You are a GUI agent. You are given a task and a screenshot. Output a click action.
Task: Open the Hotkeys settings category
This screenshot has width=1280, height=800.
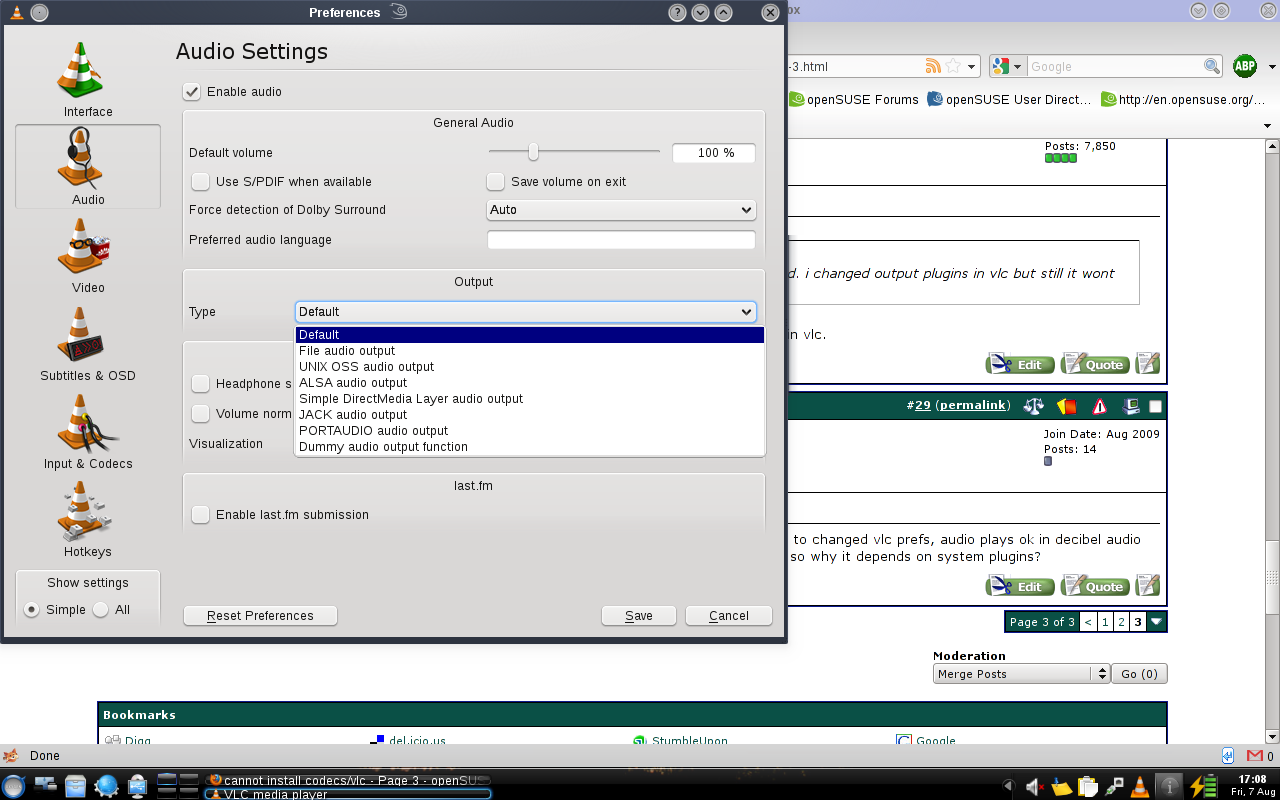point(88,520)
